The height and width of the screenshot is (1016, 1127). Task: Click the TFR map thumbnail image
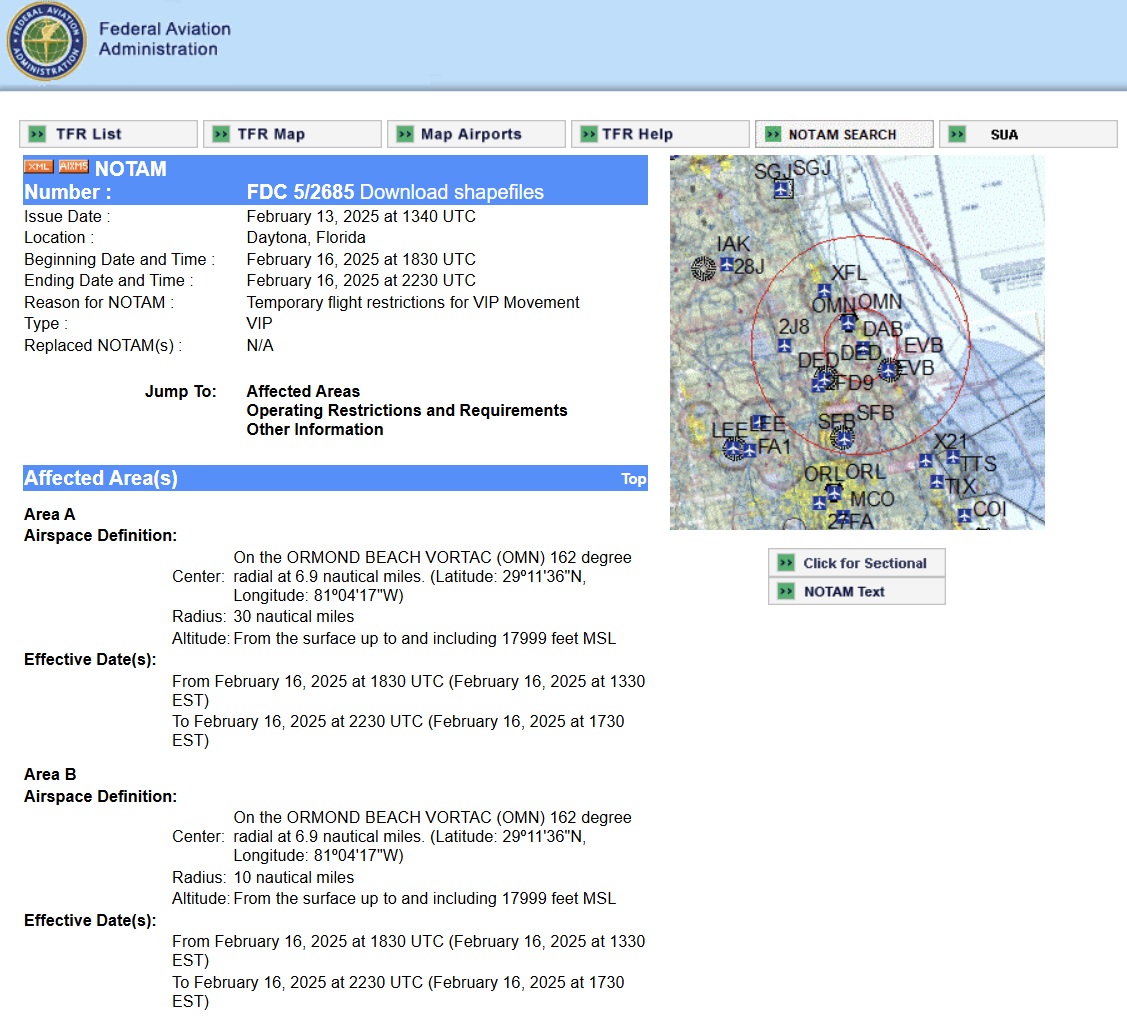click(857, 342)
